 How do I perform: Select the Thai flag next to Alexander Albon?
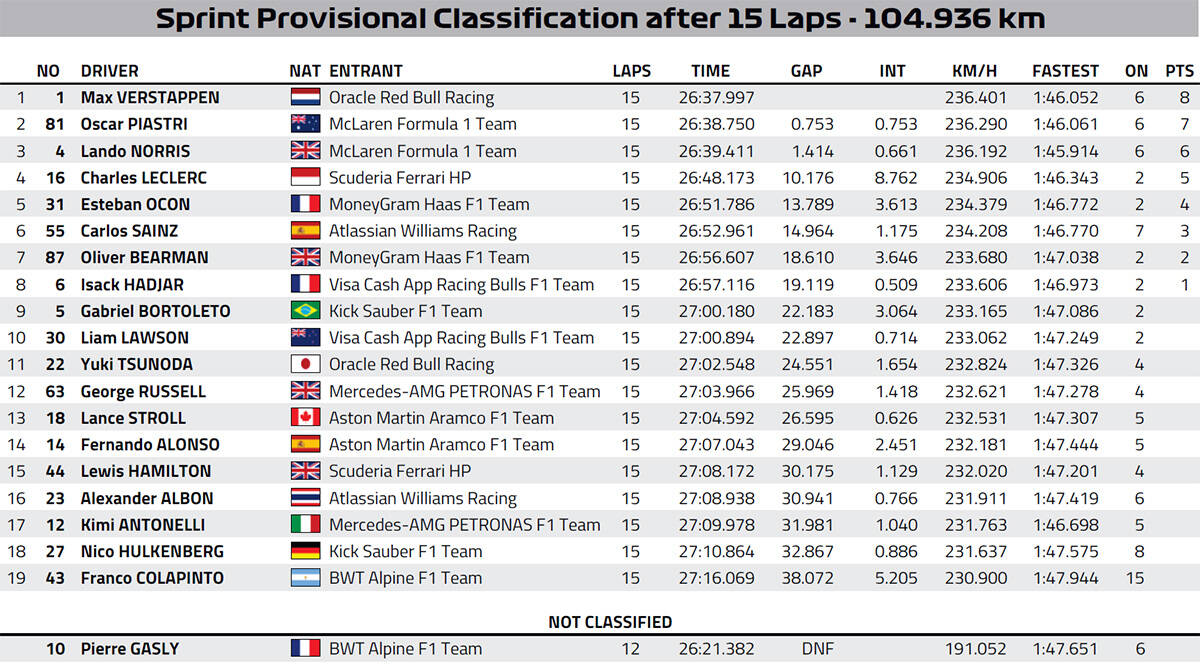point(305,498)
